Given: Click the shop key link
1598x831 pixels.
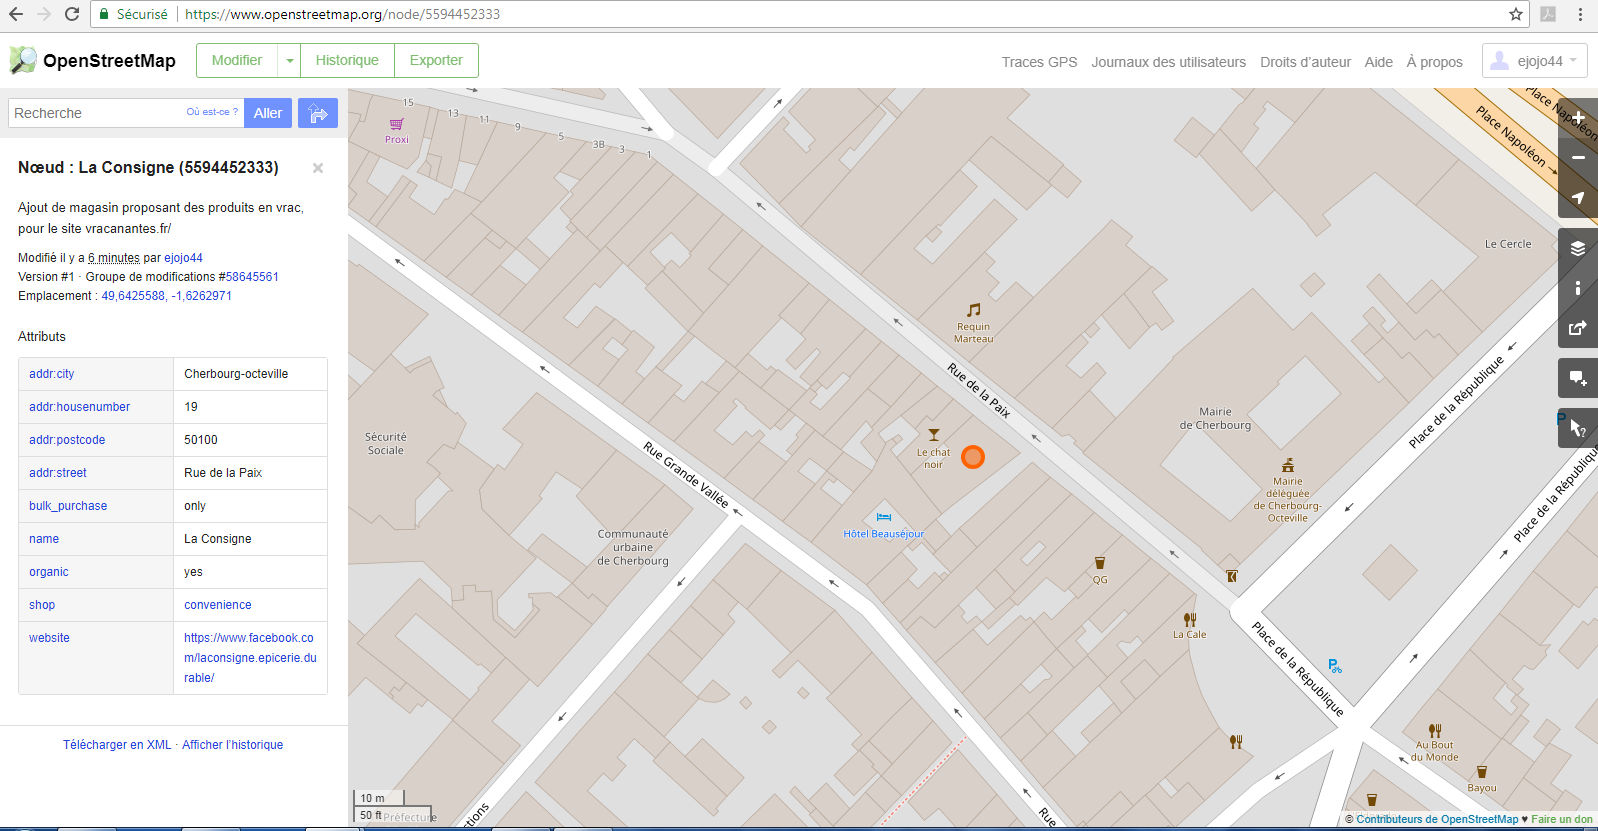Looking at the screenshot, I should point(42,605).
